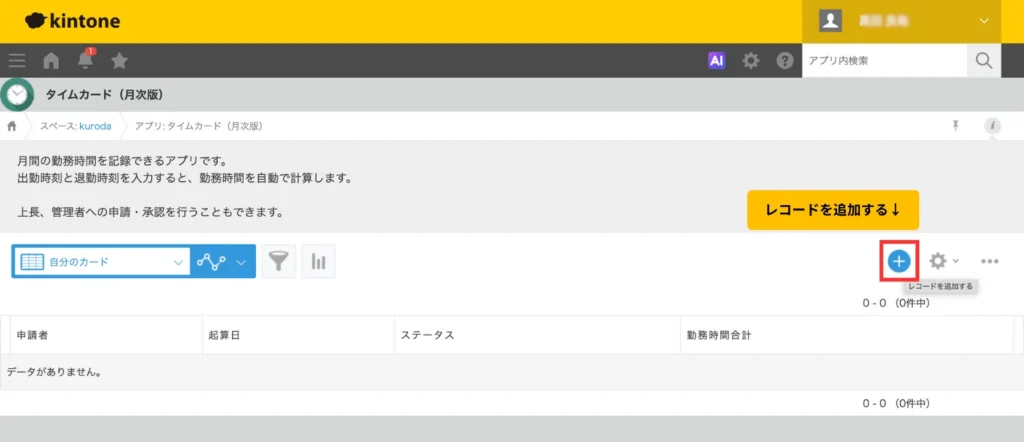The width and height of the screenshot is (1024, 442).
Task: Open the help question mark icon
Action: click(785, 61)
